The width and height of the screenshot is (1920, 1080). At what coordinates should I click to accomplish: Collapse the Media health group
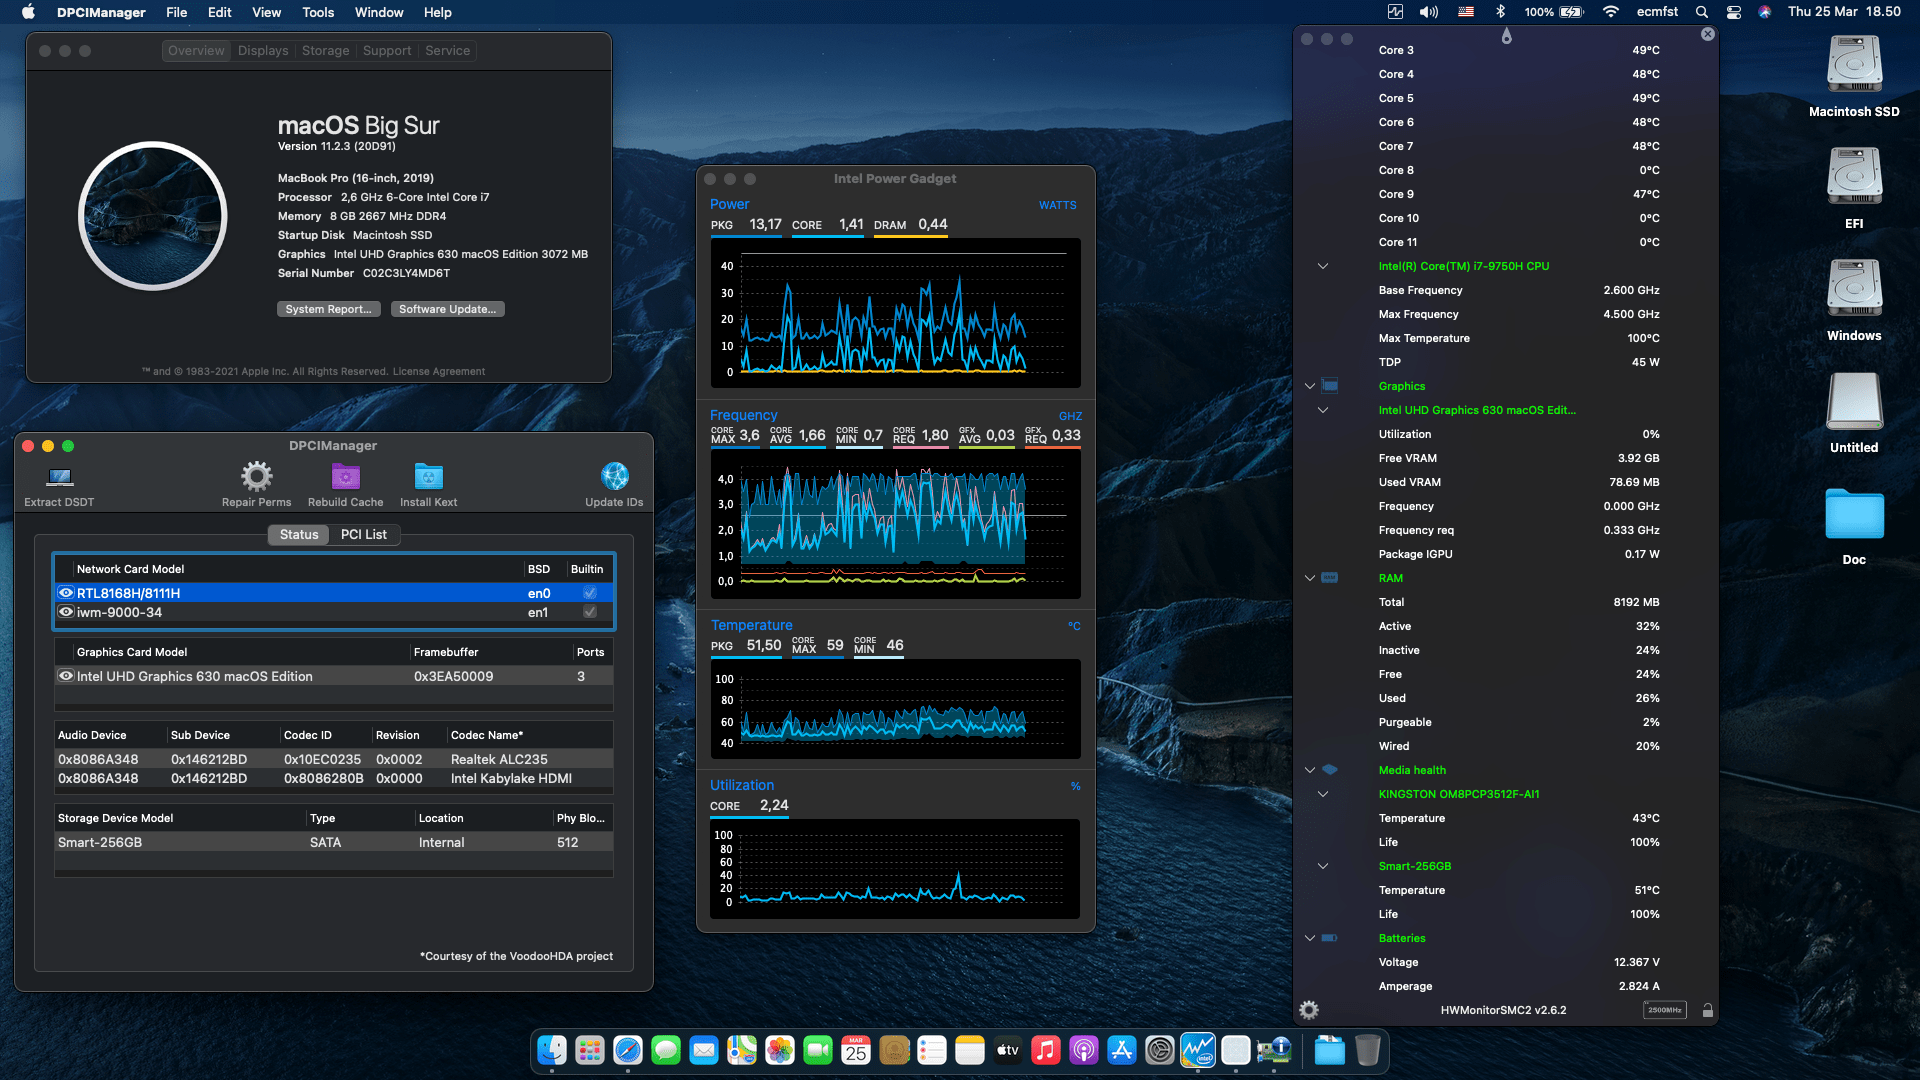click(x=1310, y=770)
